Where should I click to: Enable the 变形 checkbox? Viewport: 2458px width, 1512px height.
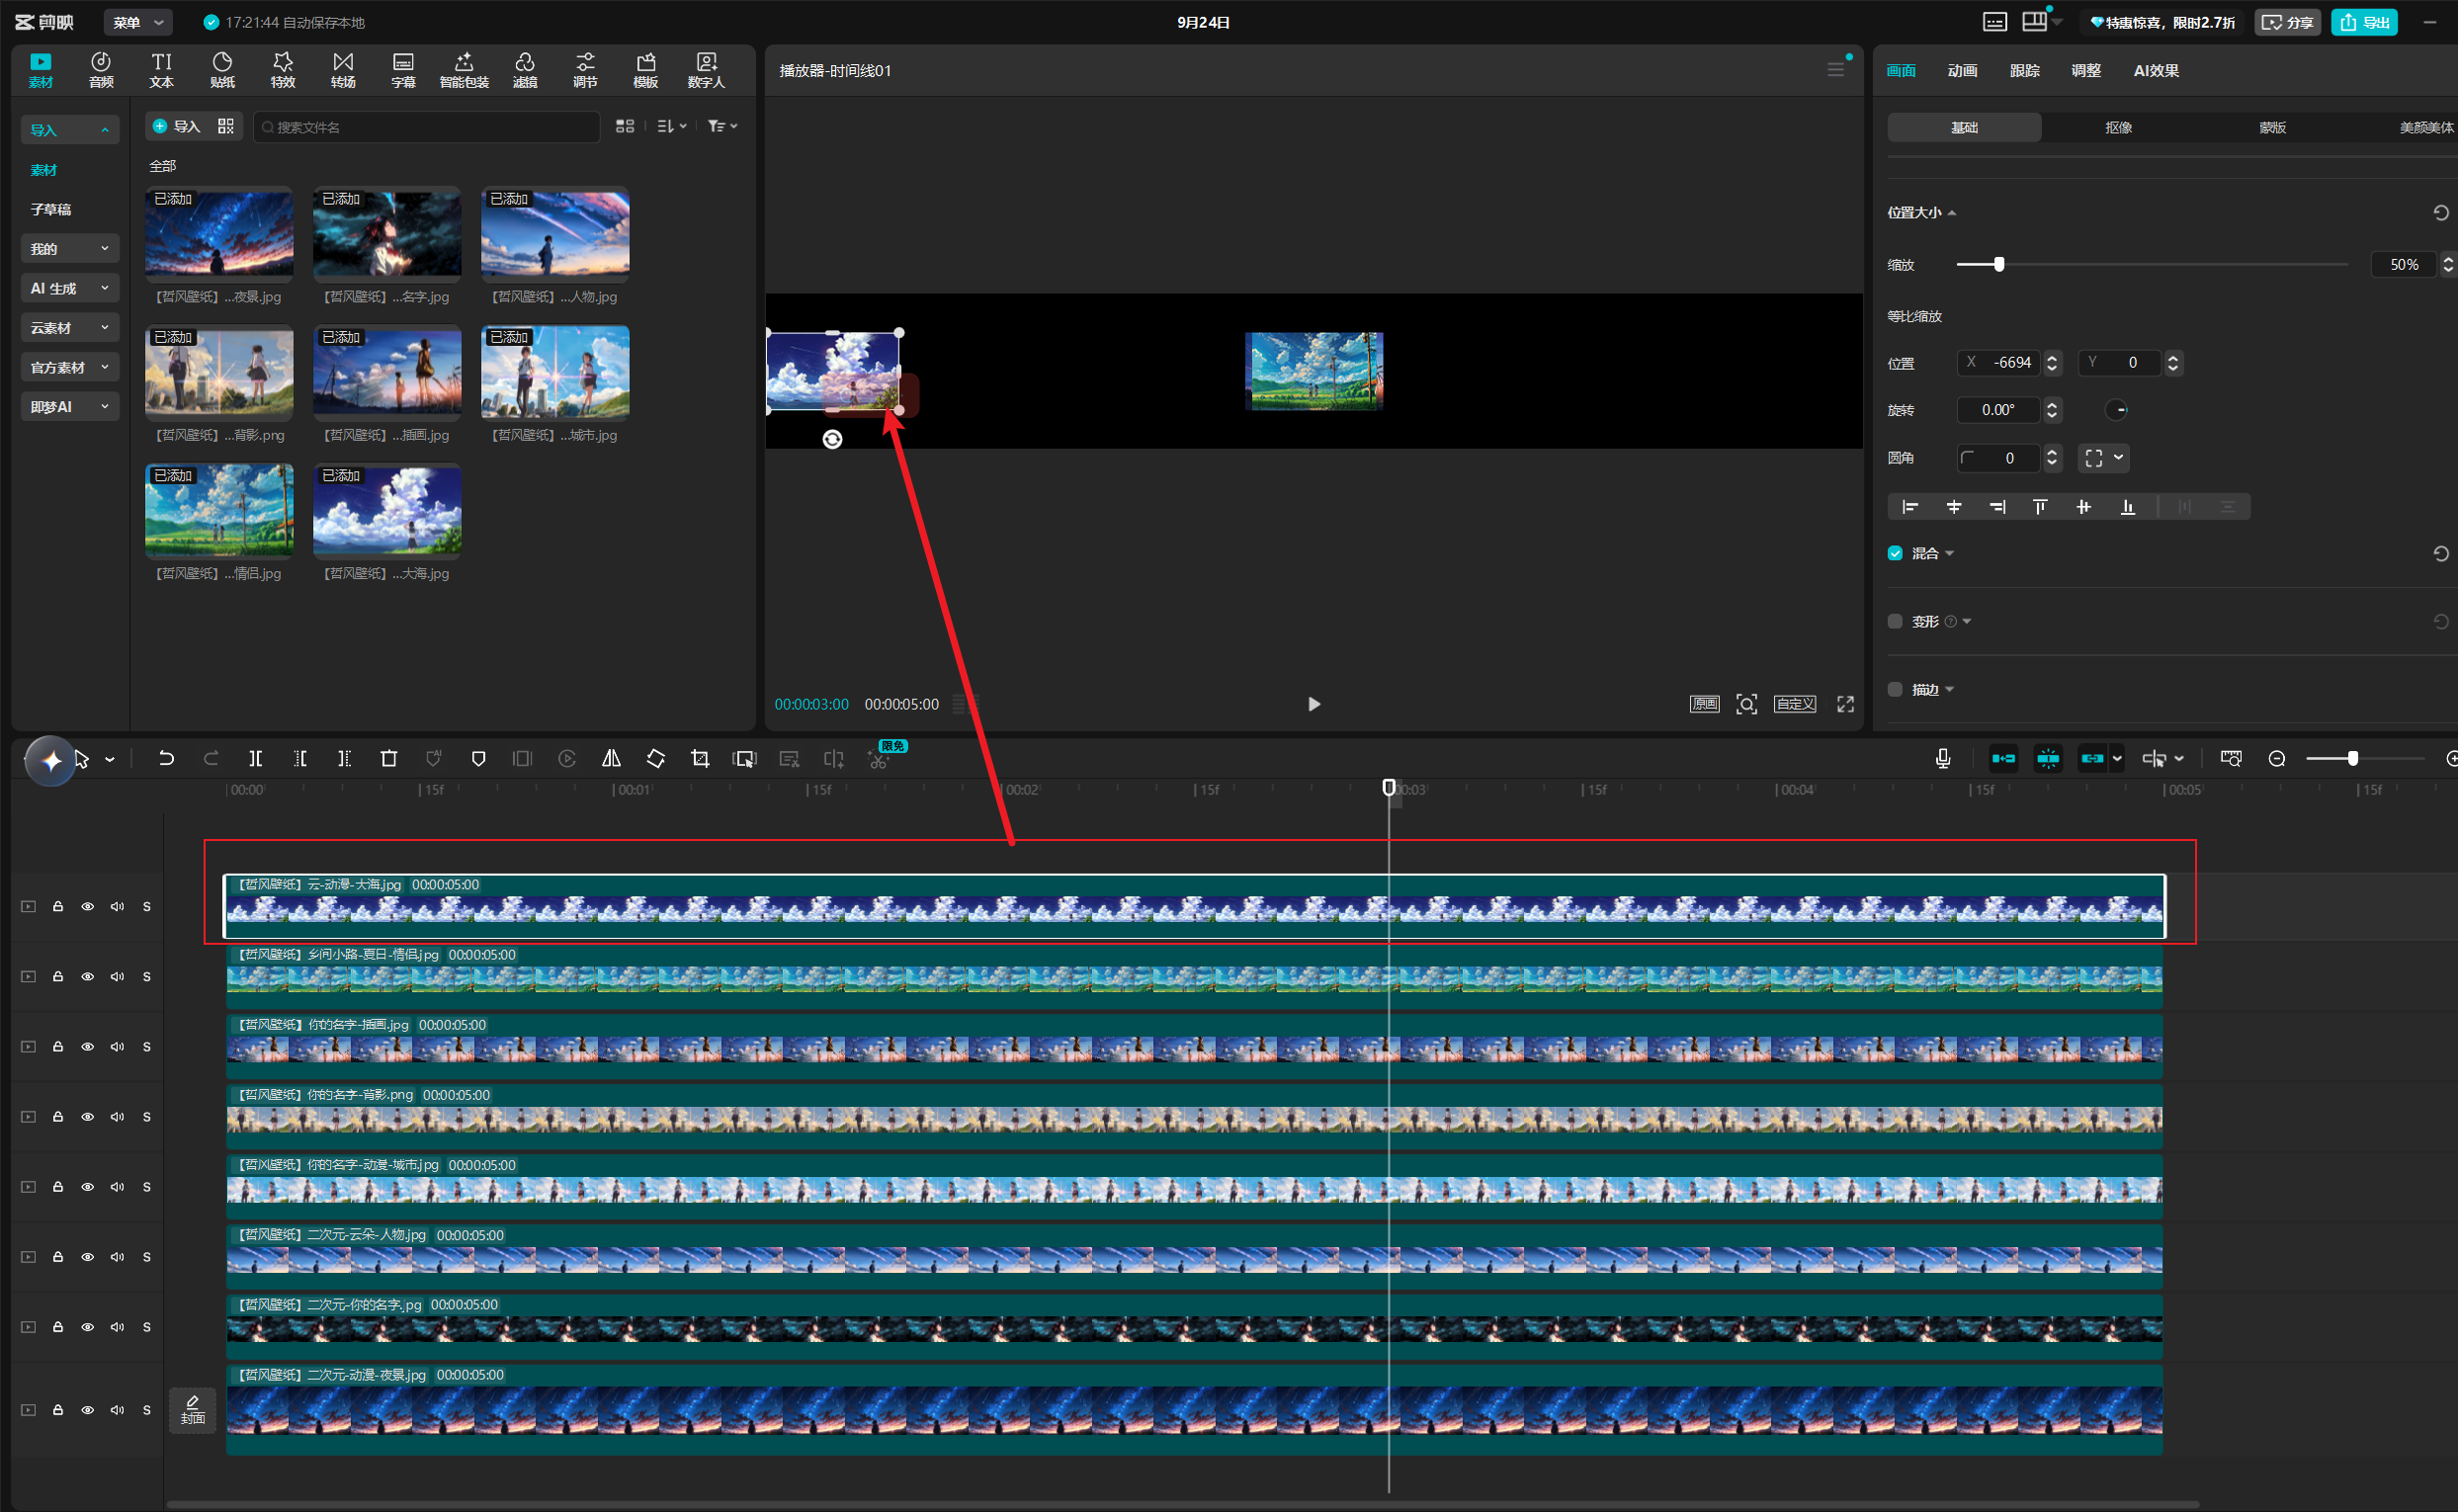tap(1894, 621)
